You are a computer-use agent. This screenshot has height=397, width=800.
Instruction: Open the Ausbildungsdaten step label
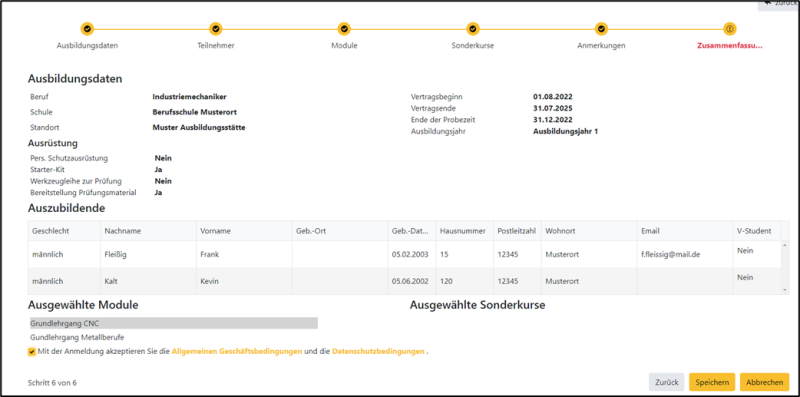(x=87, y=45)
